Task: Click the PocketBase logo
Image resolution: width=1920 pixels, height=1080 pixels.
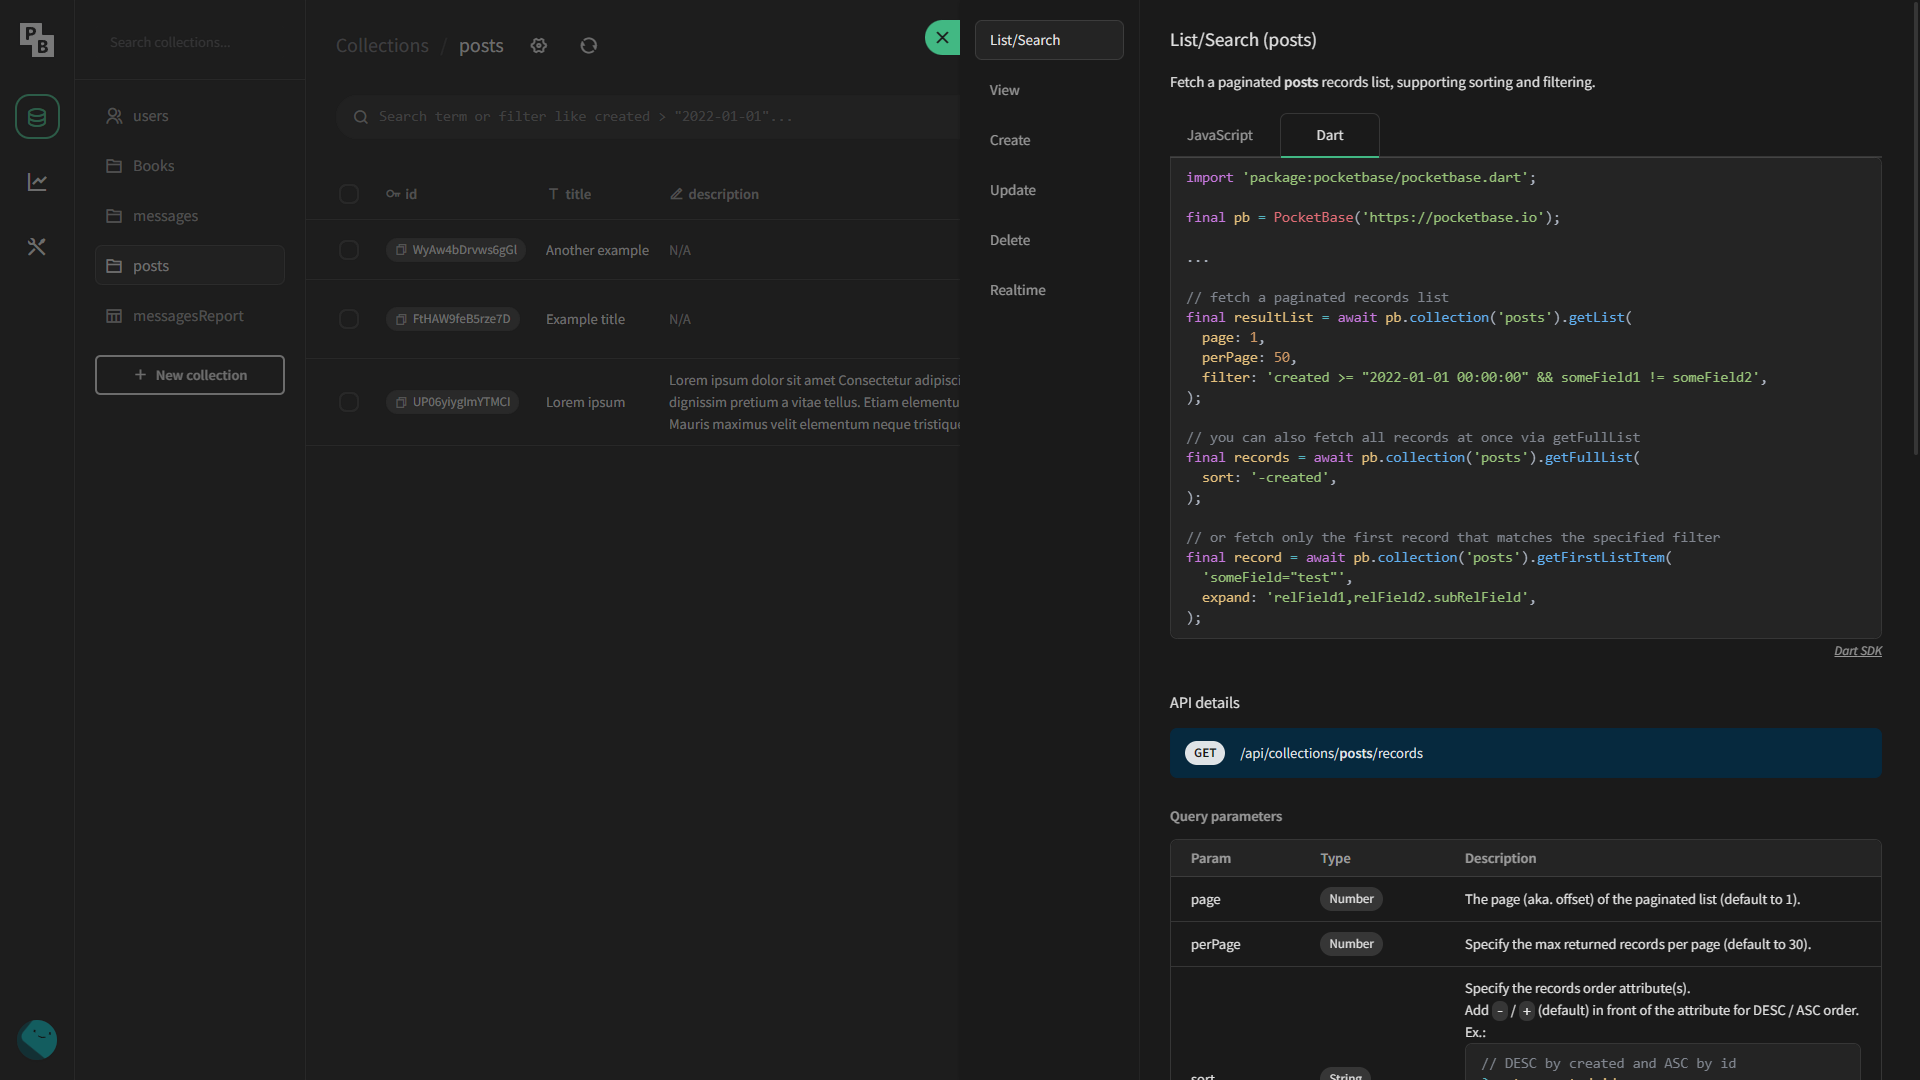Action: [x=37, y=40]
